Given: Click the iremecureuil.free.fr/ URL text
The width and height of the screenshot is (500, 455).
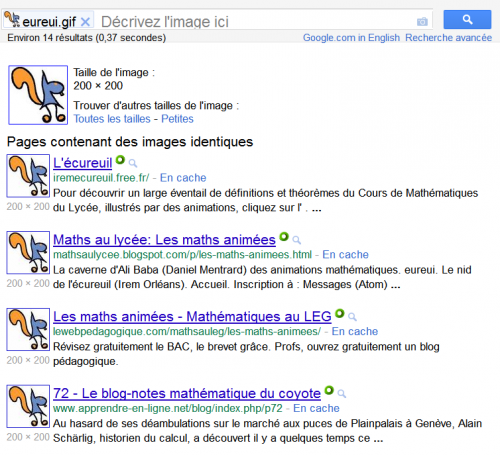Looking at the screenshot, I should click(x=101, y=178).
